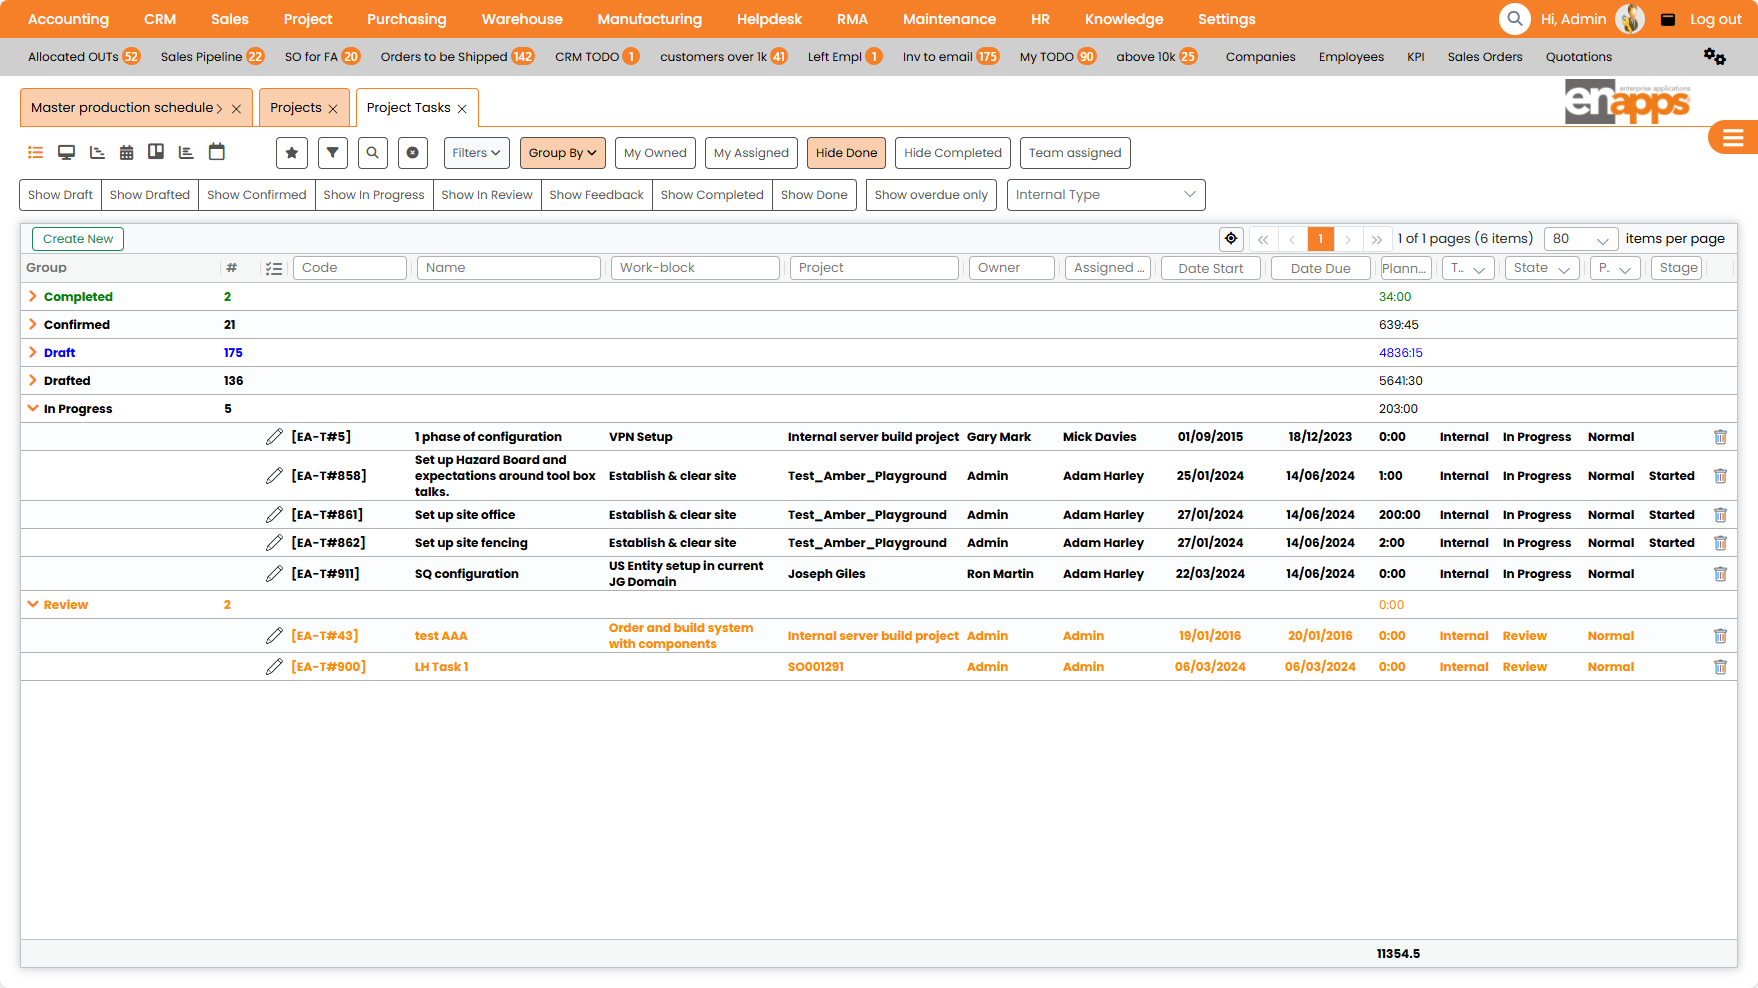This screenshot has height=988, width=1758.
Task: Open the Gantt chart view icon
Action: pos(97,153)
